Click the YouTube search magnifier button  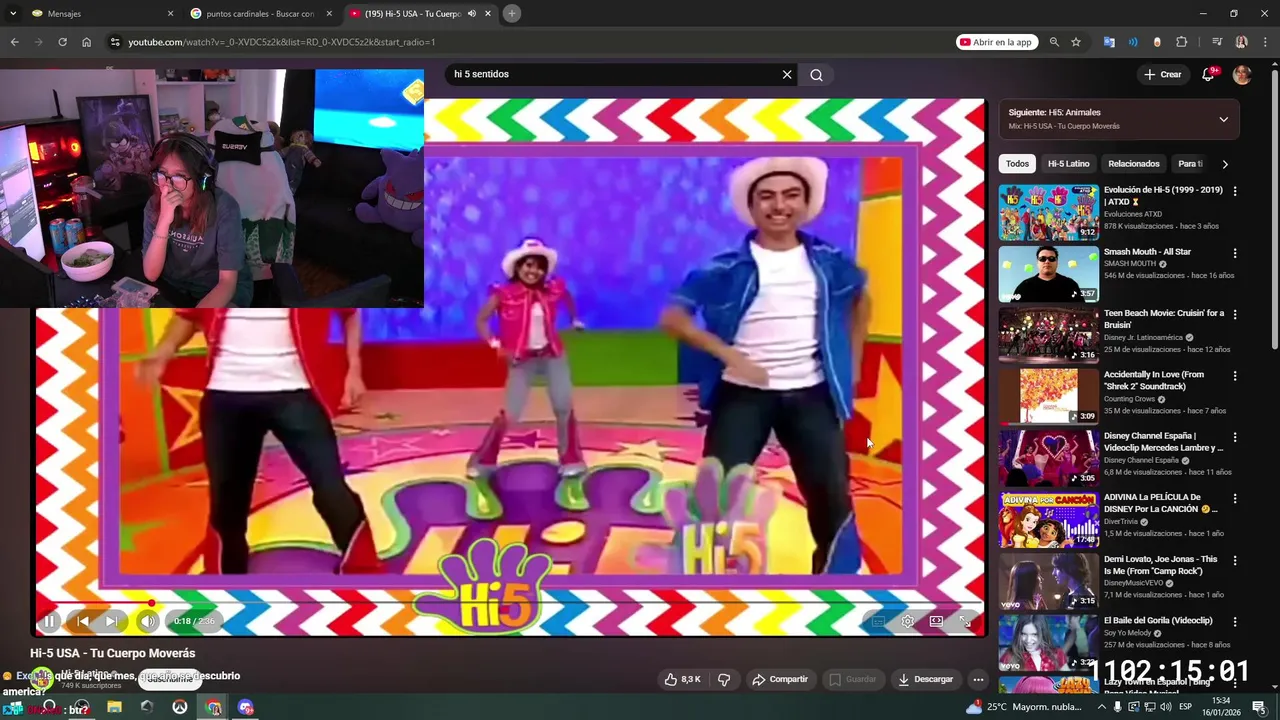point(816,74)
